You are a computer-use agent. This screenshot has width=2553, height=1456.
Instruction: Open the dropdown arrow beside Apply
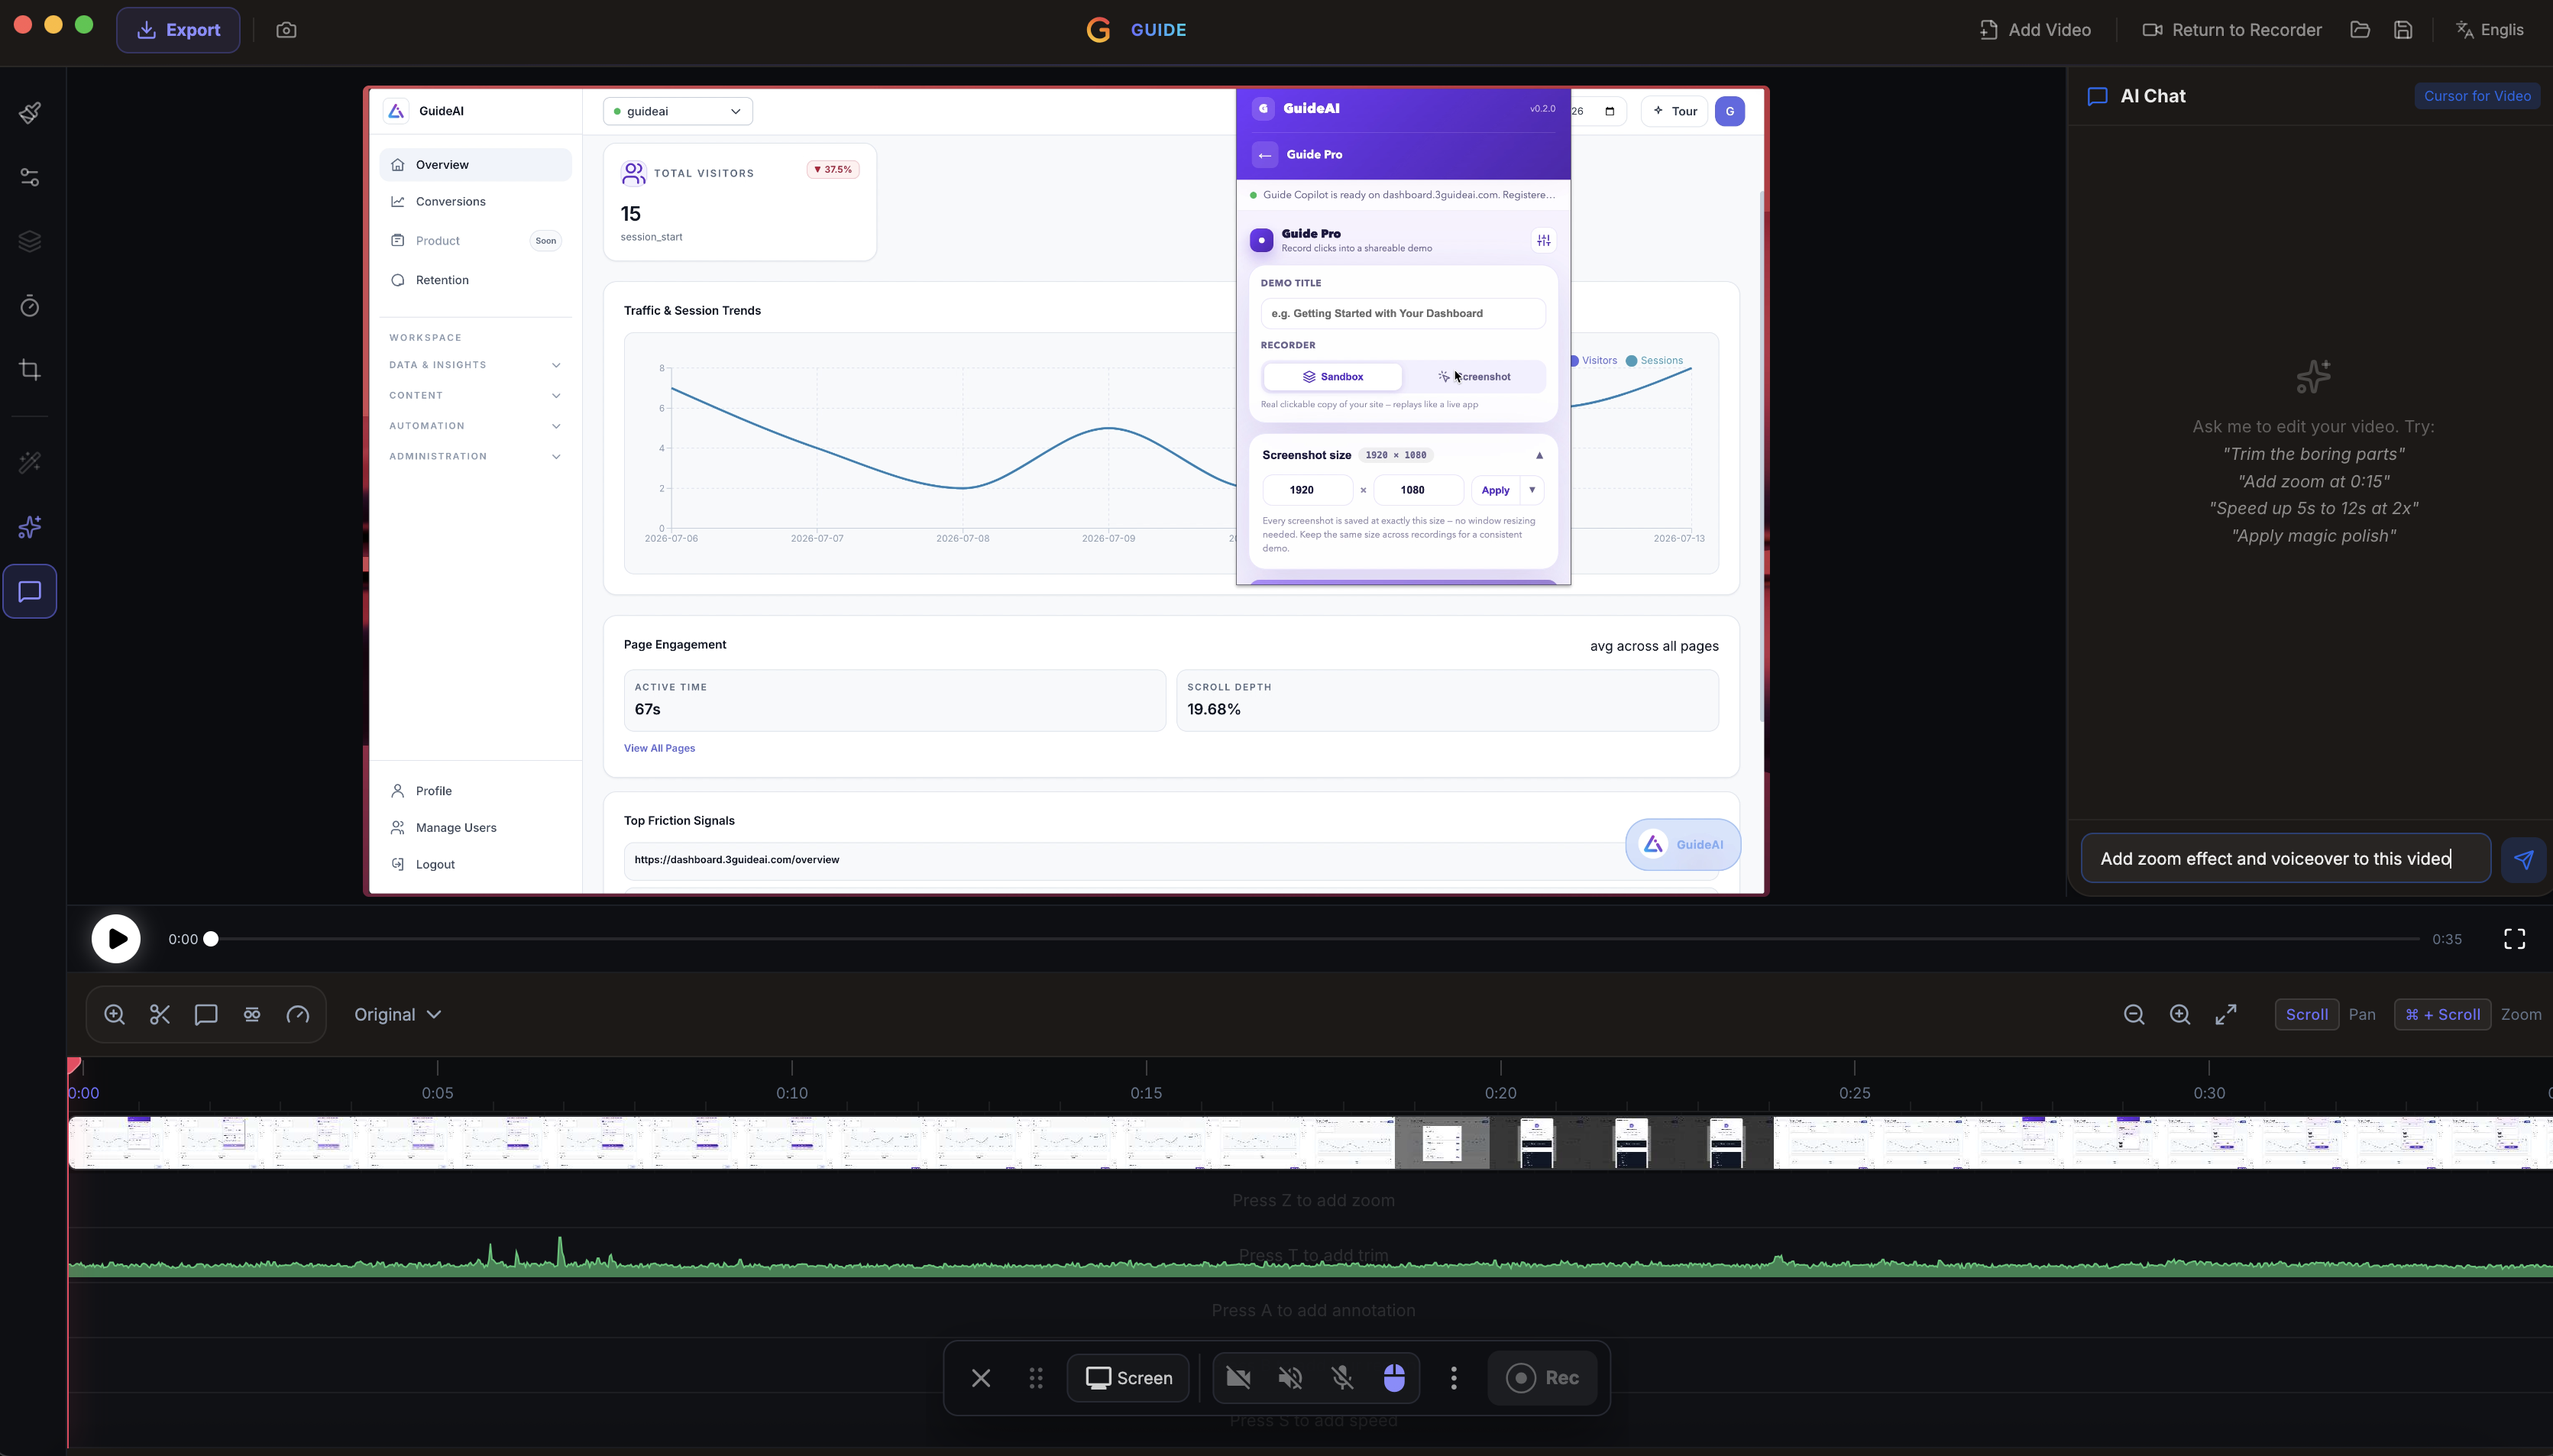[1531, 490]
